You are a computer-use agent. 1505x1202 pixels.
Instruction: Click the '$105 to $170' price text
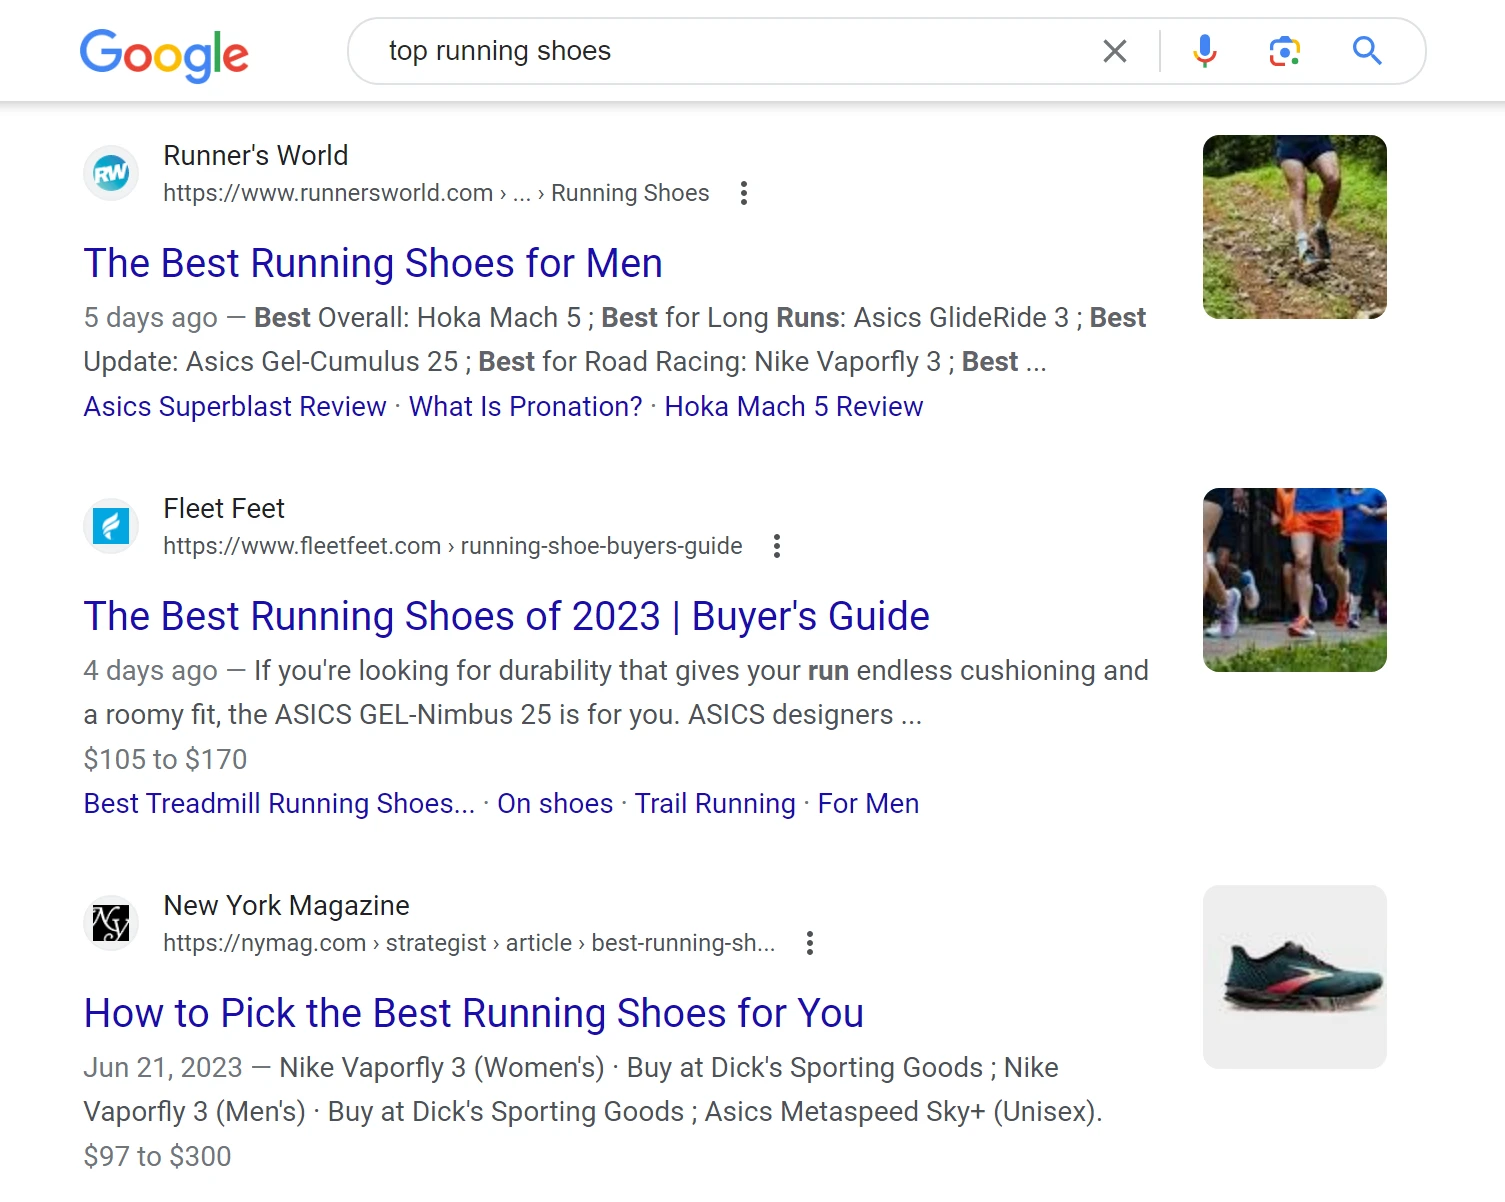(x=165, y=760)
